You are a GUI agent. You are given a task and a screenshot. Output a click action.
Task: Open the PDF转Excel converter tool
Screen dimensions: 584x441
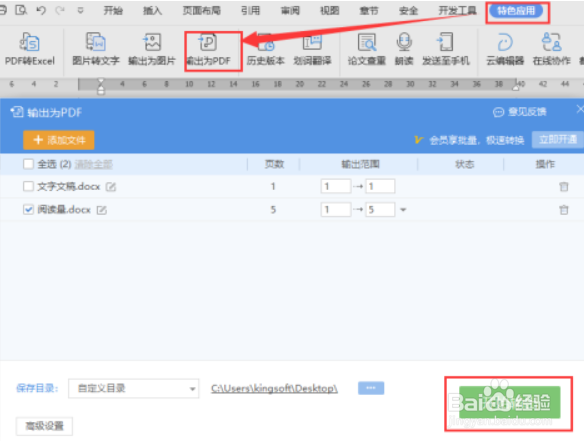(30, 49)
